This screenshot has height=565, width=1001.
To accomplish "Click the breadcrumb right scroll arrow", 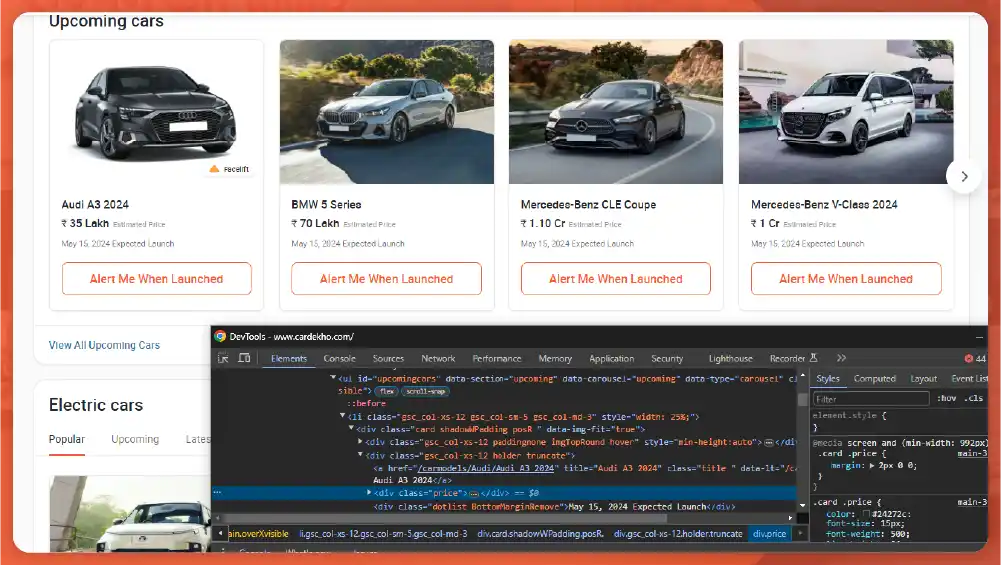I will pos(800,534).
